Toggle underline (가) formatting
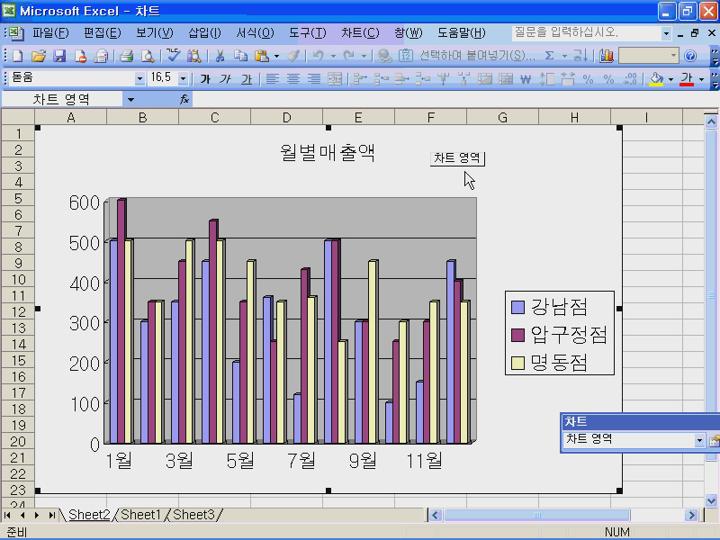This screenshot has width=720, height=540. pos(247,79)
